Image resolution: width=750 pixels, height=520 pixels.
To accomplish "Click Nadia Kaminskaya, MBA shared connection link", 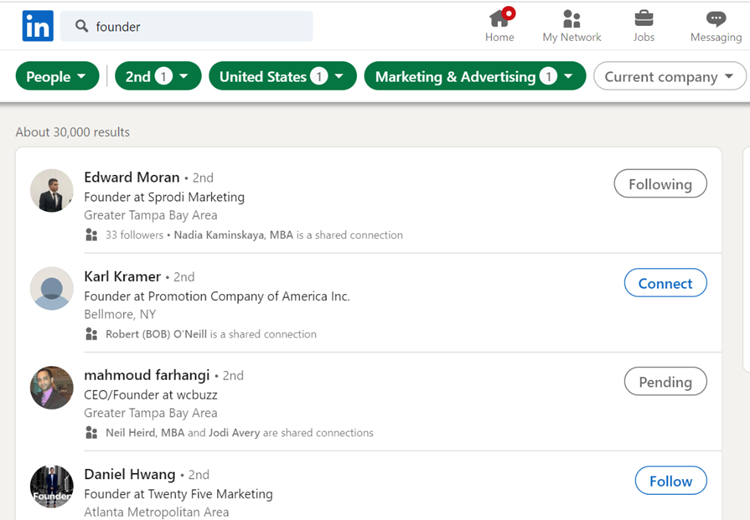I will 233,235.
